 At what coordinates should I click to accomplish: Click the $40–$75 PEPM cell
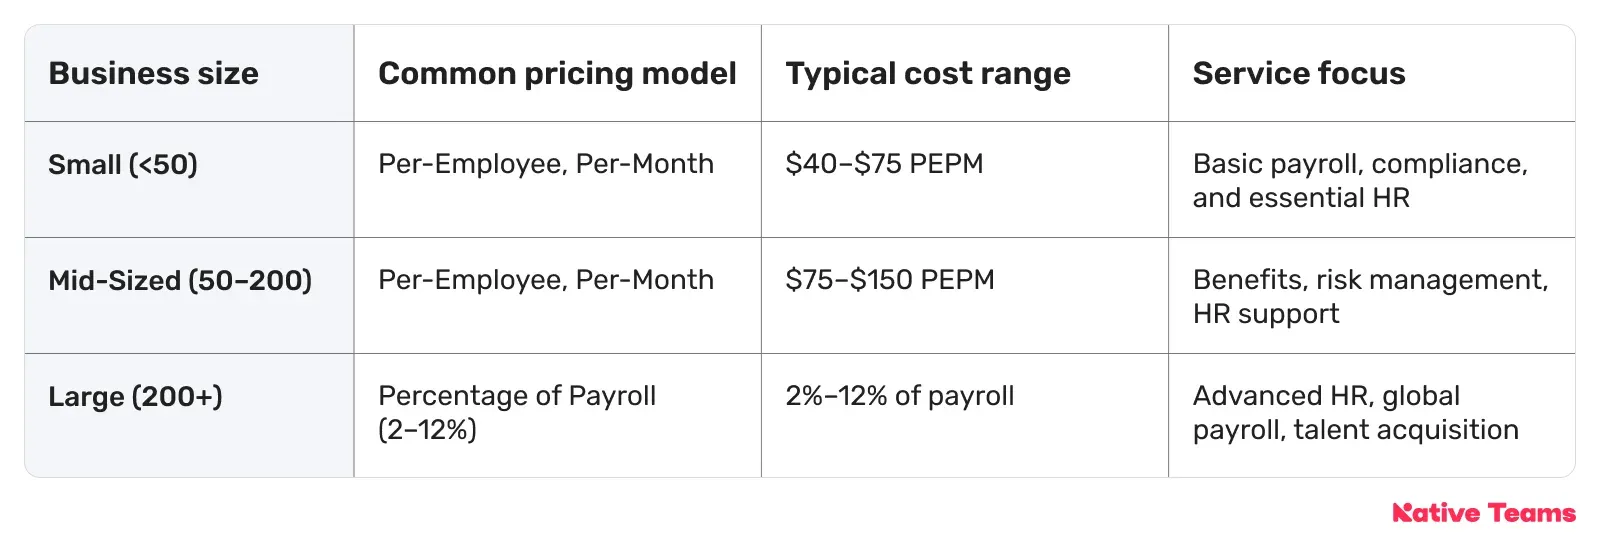pos(884,164)
